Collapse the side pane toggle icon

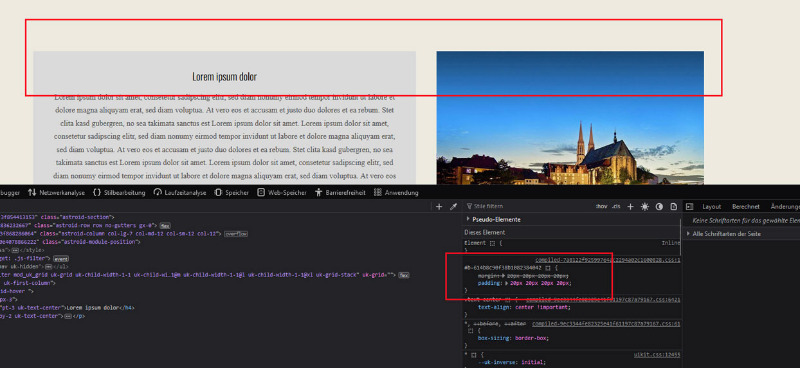[689, 207]
